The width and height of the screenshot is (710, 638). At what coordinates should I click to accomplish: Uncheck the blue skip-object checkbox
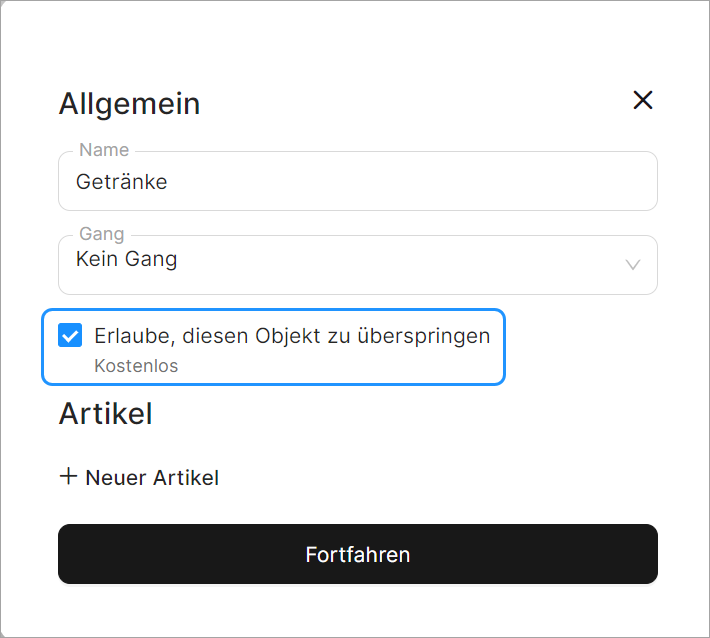(70, 336)
